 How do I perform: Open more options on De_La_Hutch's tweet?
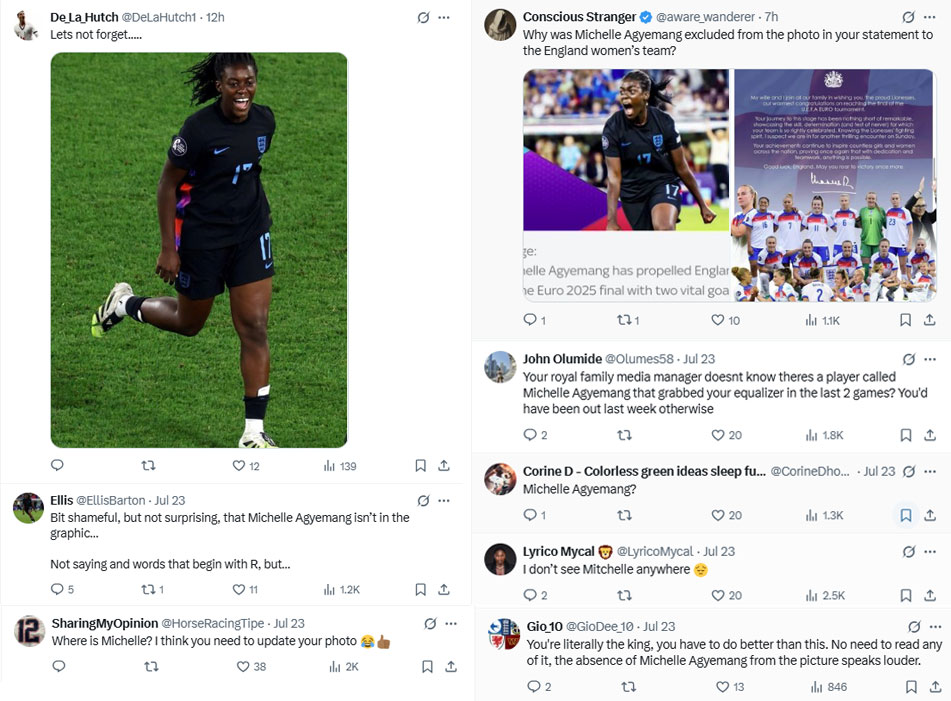point(444,18)
